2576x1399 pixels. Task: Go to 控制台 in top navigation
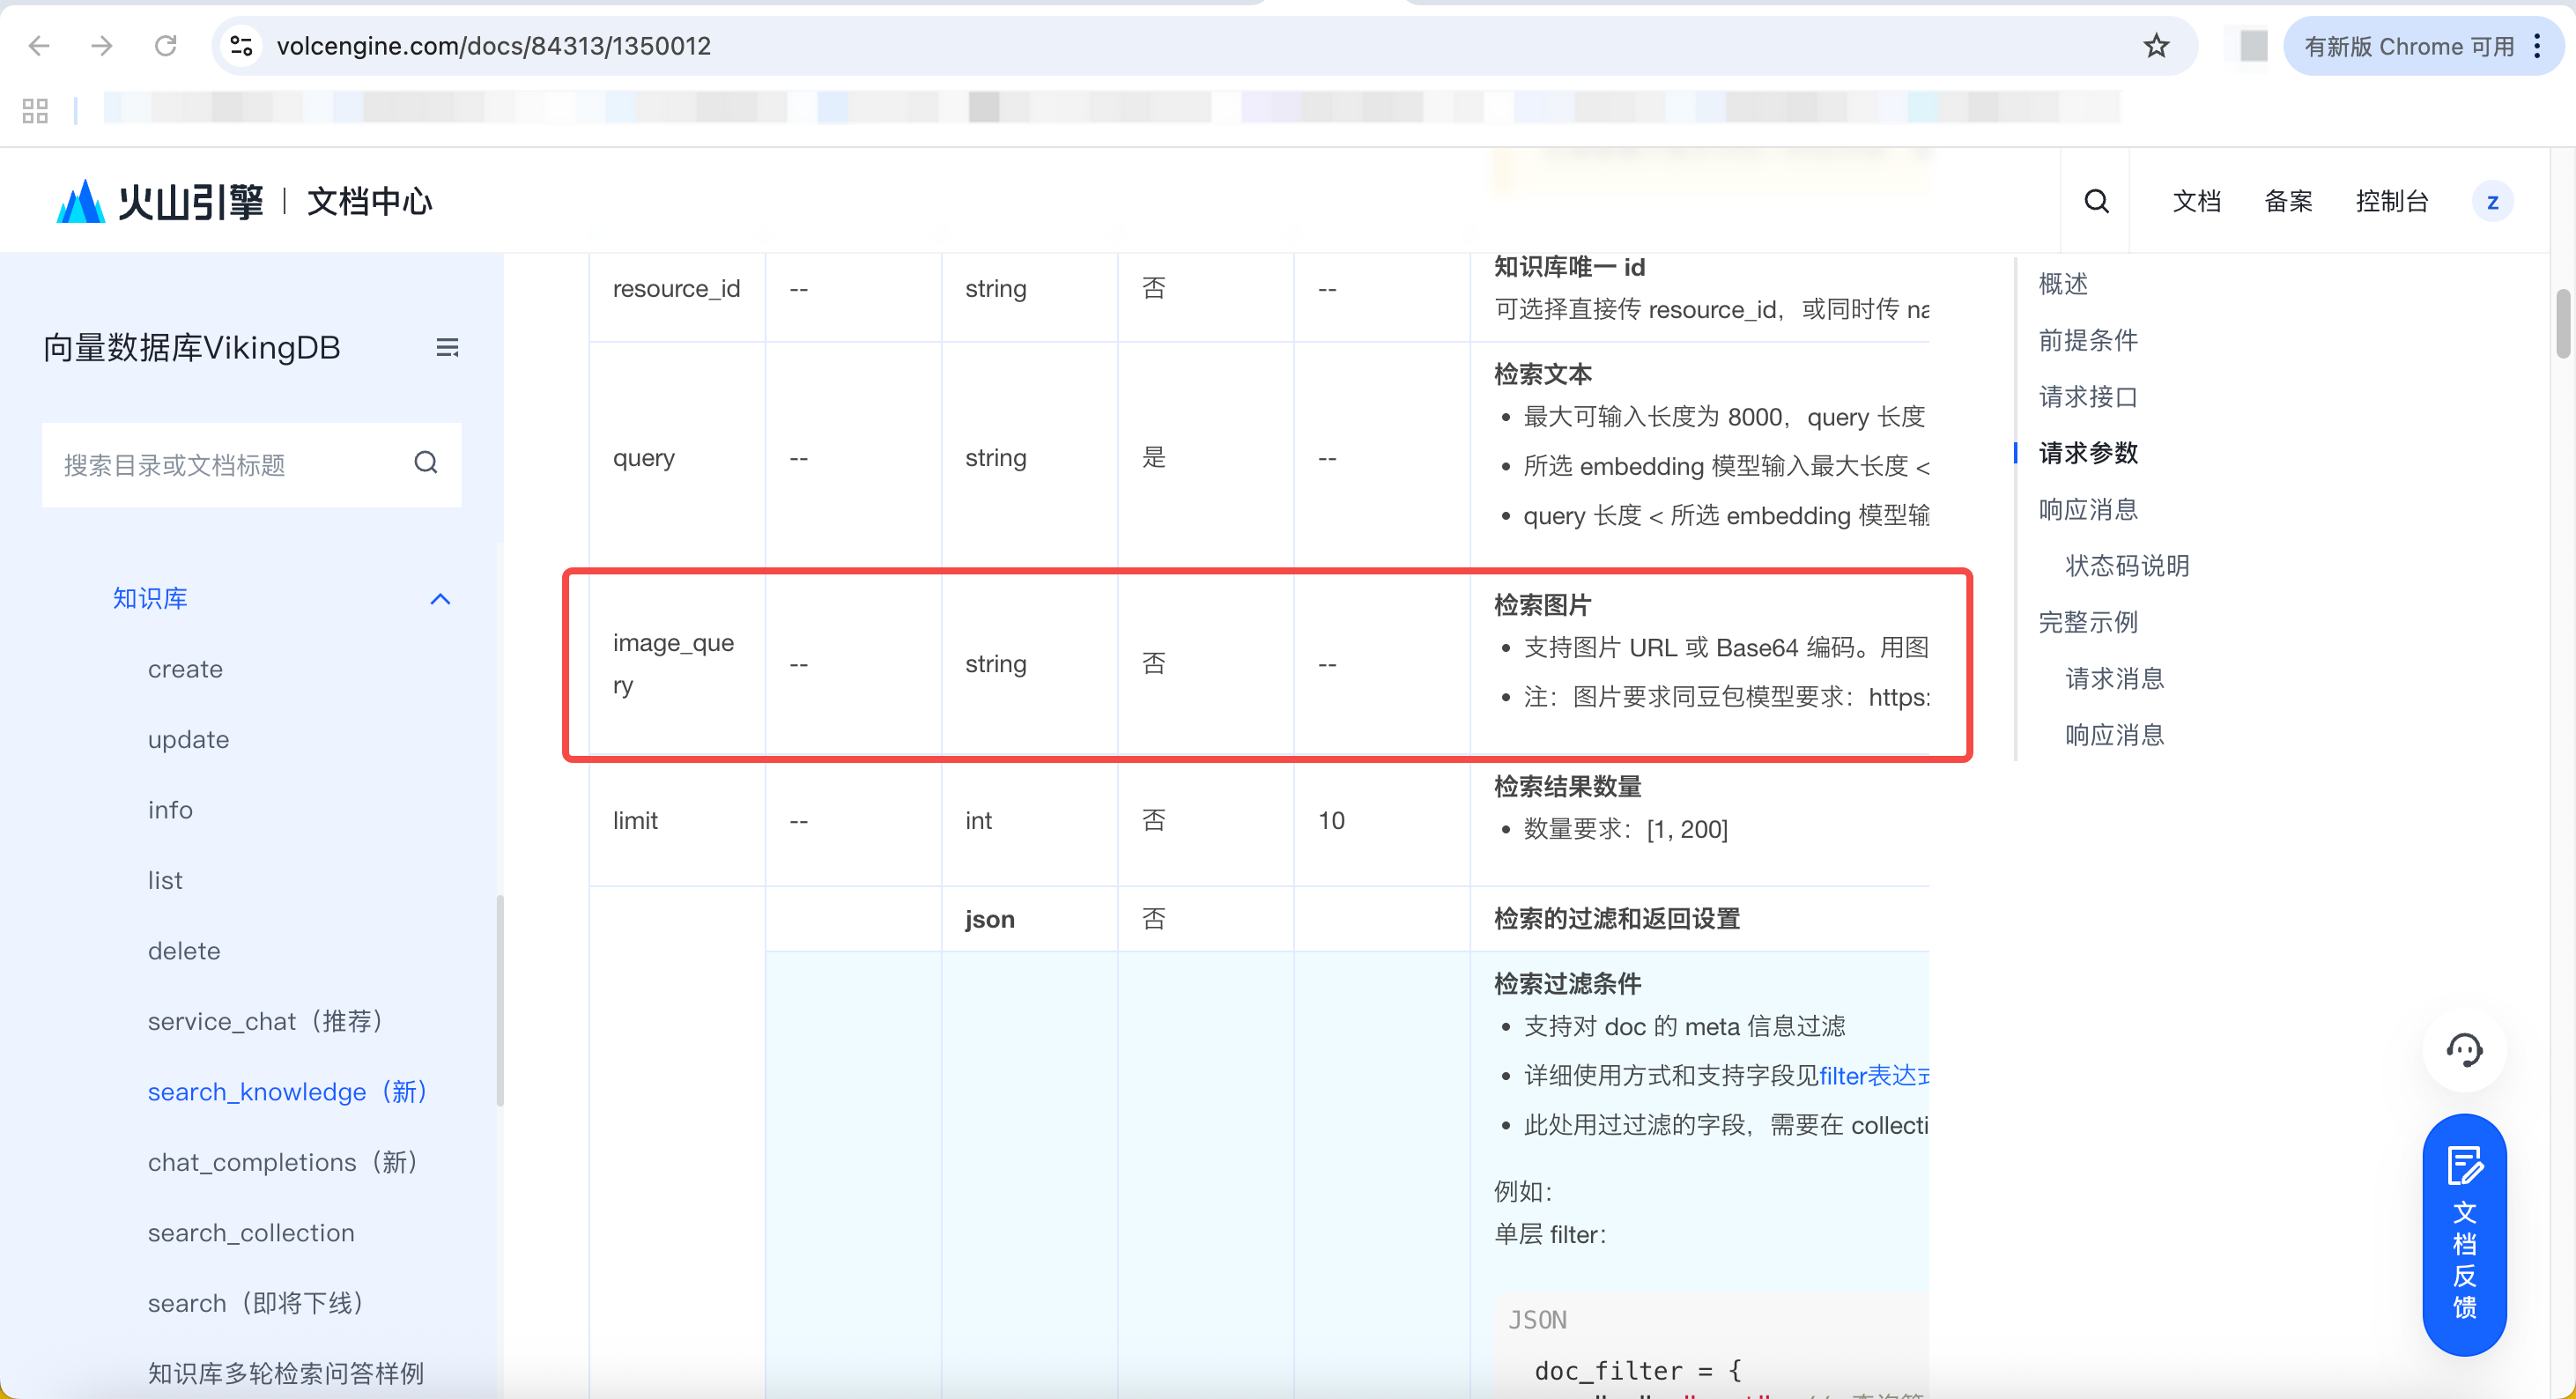click(2392, 202)
